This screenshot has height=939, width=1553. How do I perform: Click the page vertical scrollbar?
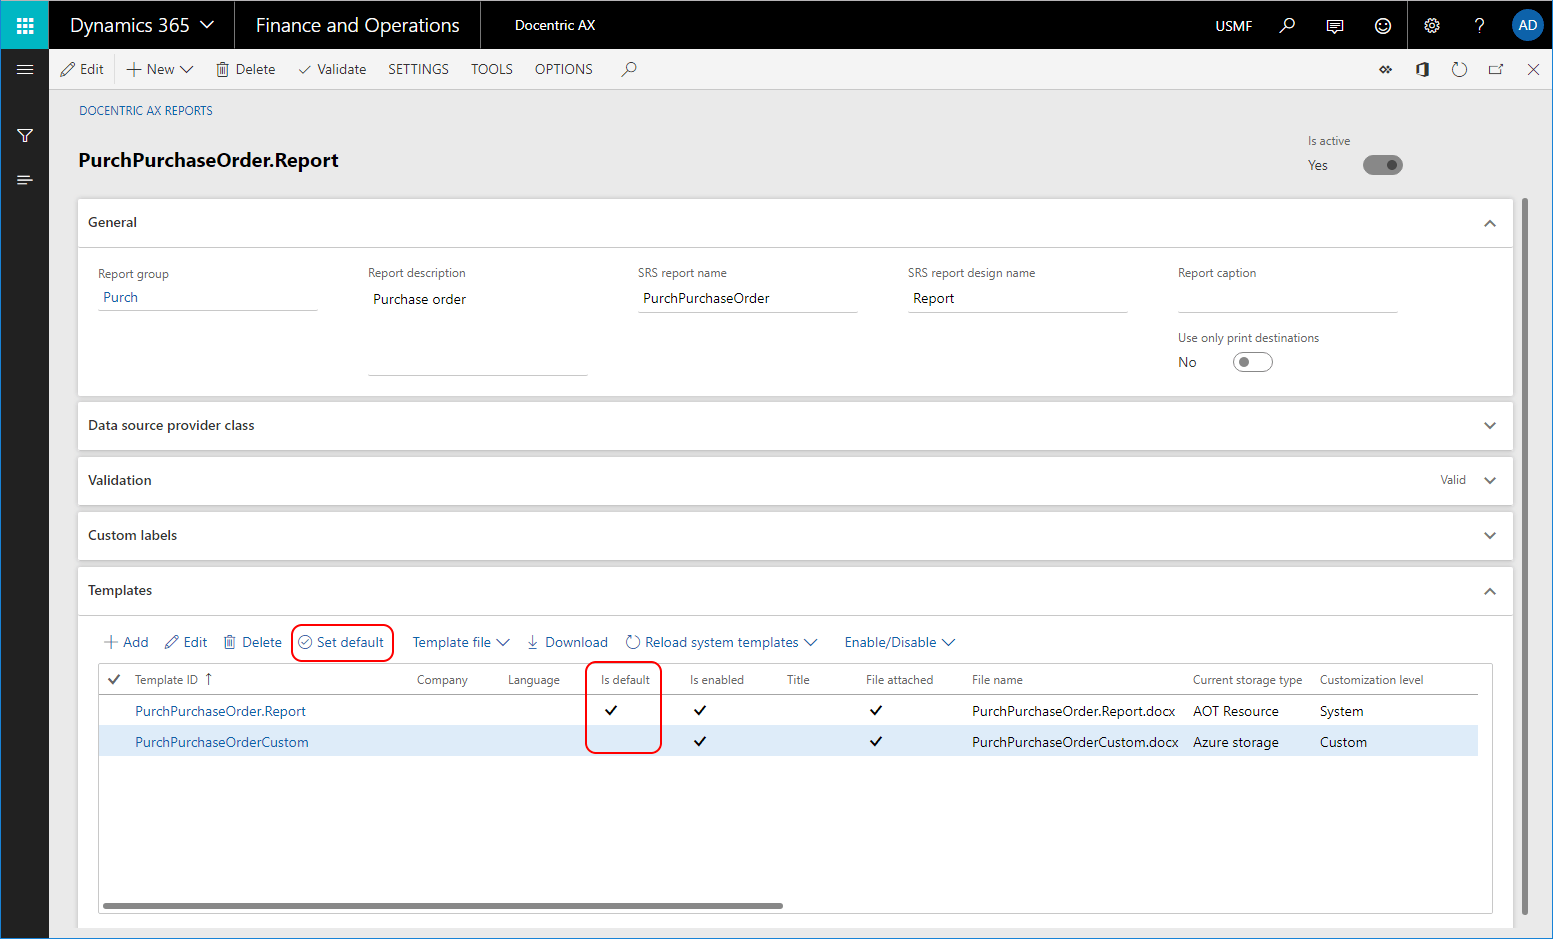pyautogui.click(x=1525, y=556)
